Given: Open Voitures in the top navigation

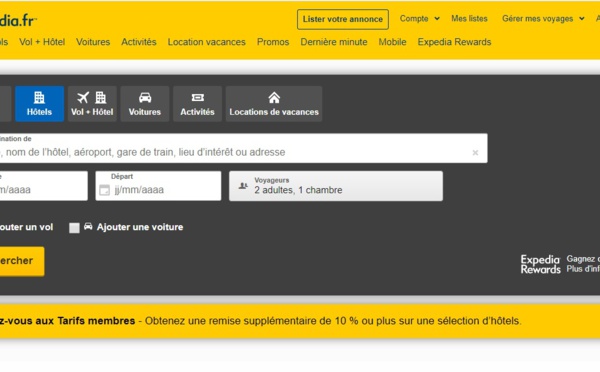Looking at the screenshot, I should (x=93, y=42).
